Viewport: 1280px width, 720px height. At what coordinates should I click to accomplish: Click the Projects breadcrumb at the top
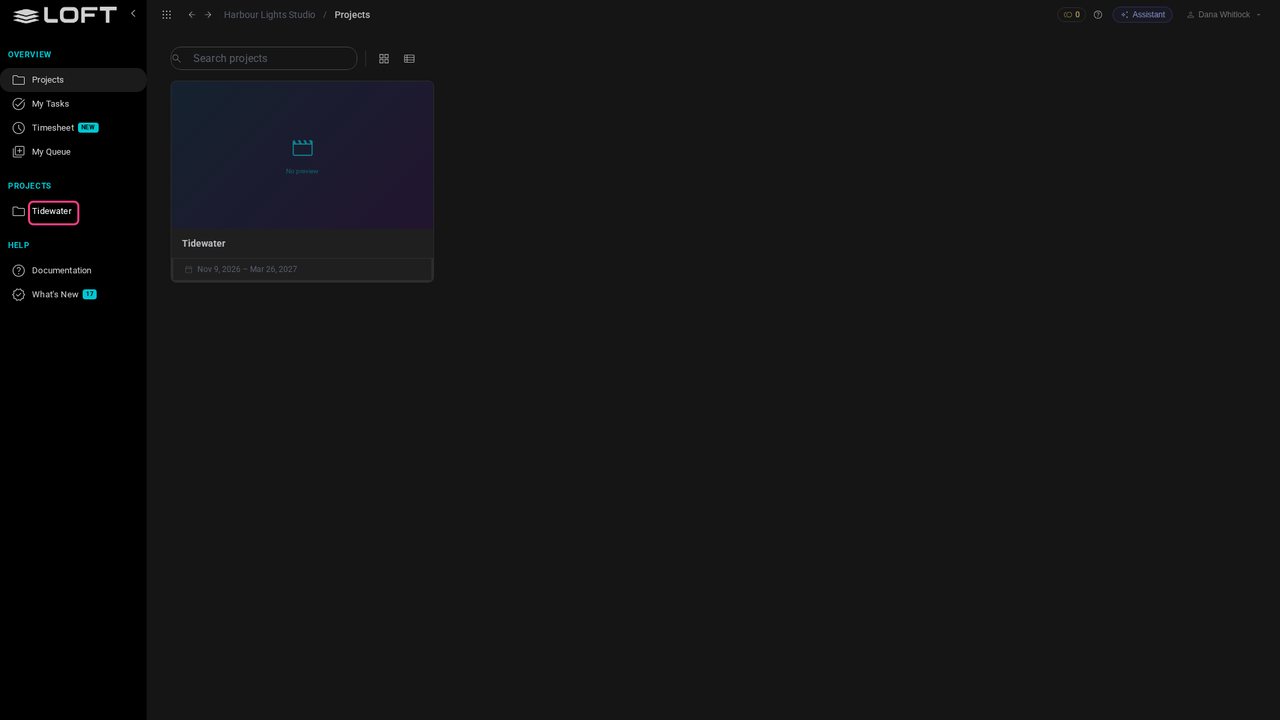(x=352, y=15)
